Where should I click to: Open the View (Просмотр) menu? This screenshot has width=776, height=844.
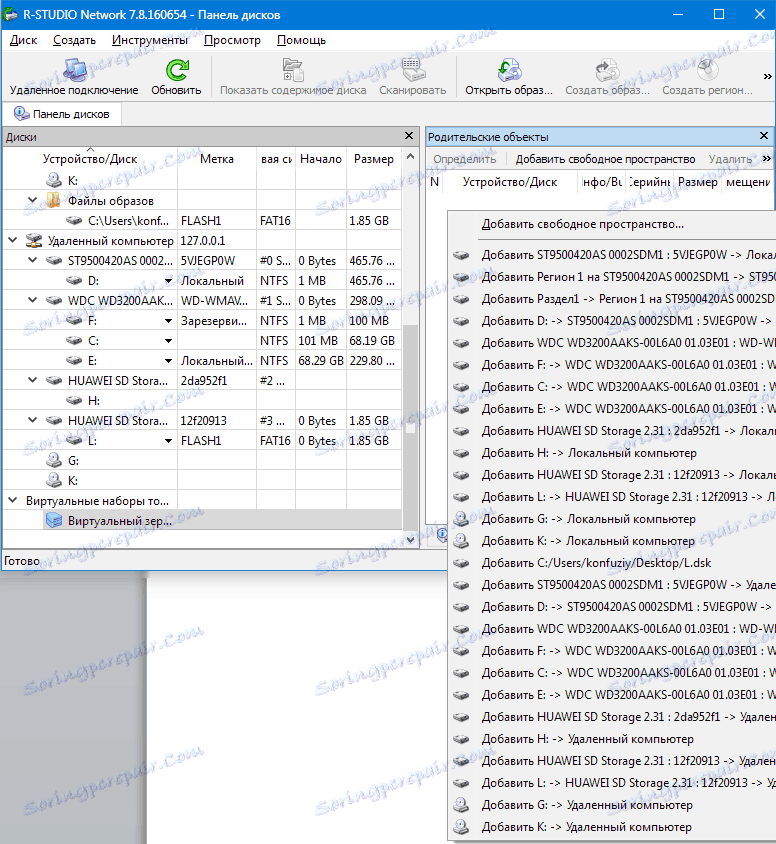(x=232, y=40)
